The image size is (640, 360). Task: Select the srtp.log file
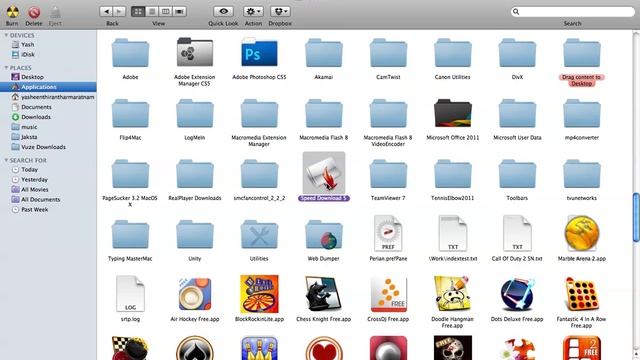click(130, 293)
